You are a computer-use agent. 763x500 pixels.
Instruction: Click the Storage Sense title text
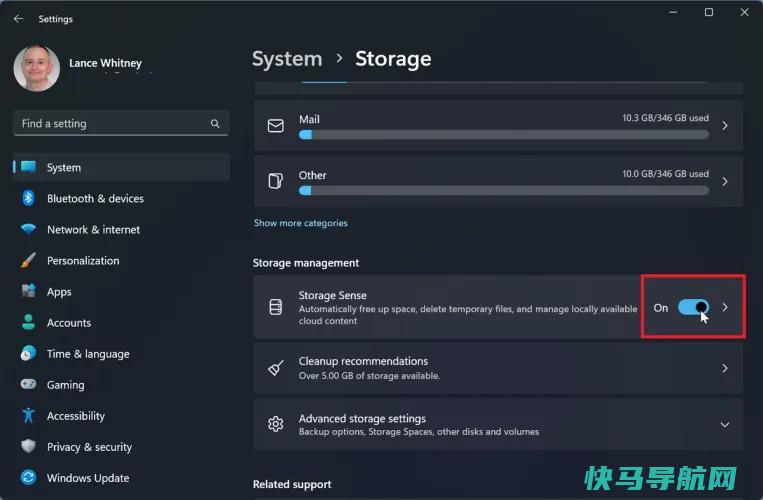point(333,295)
